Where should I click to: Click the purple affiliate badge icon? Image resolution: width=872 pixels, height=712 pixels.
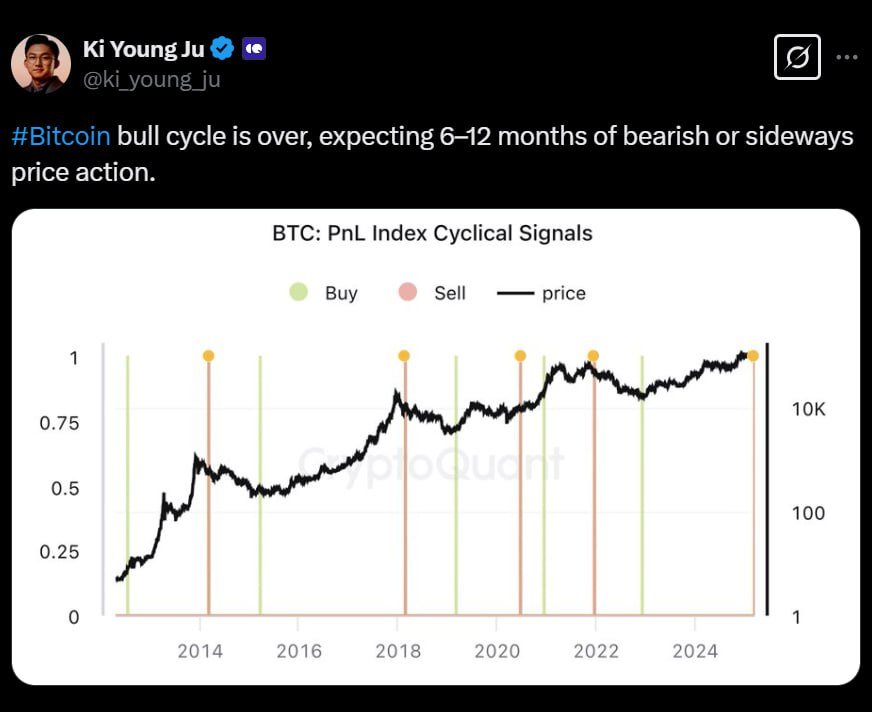254,48
